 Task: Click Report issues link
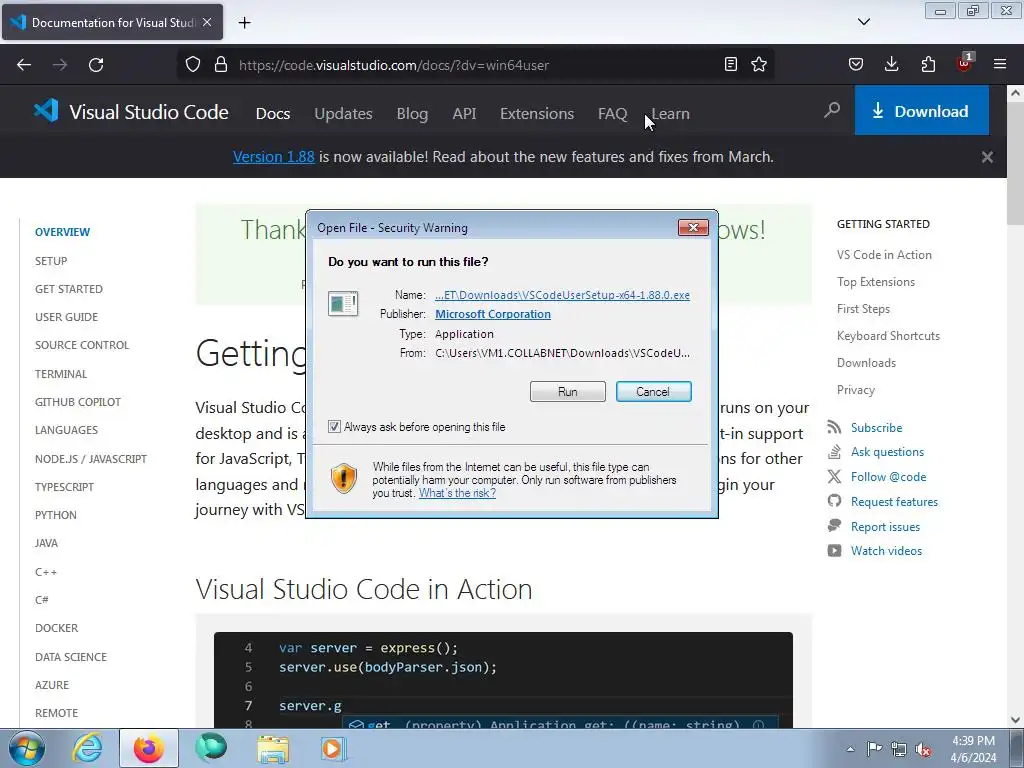tap(885, 526)
